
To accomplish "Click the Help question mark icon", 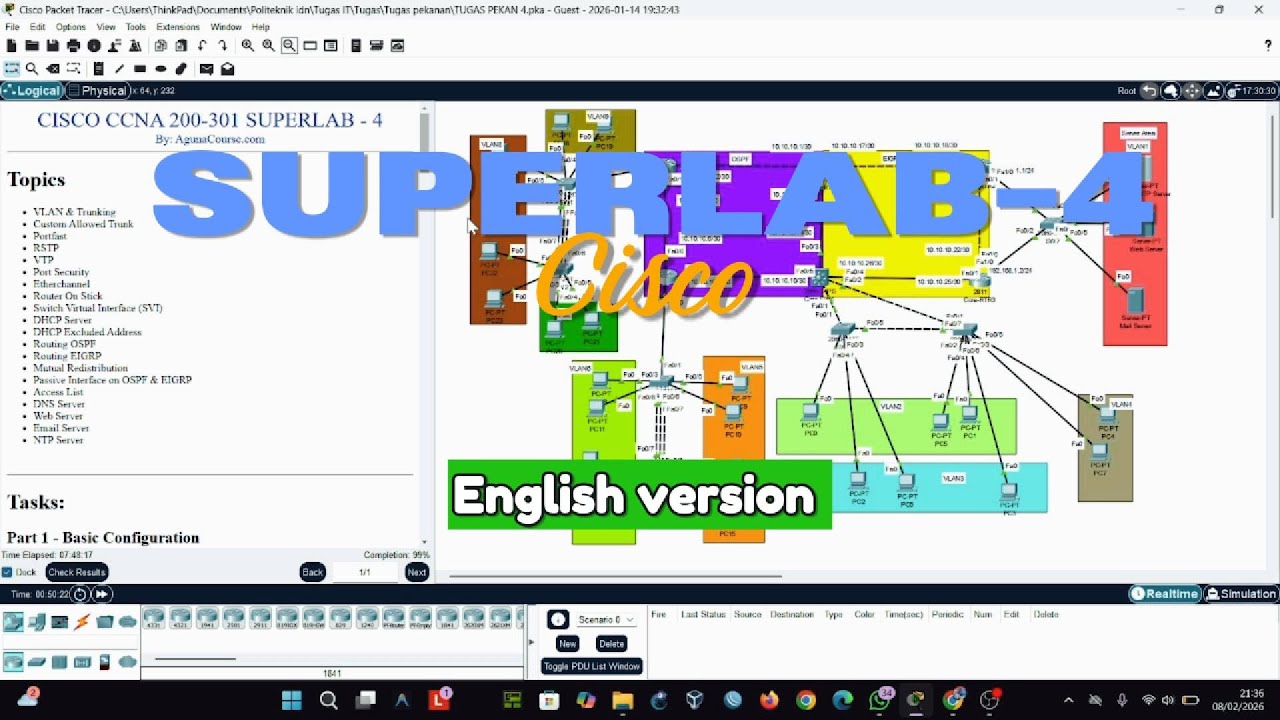I will tap(1268, 46).
